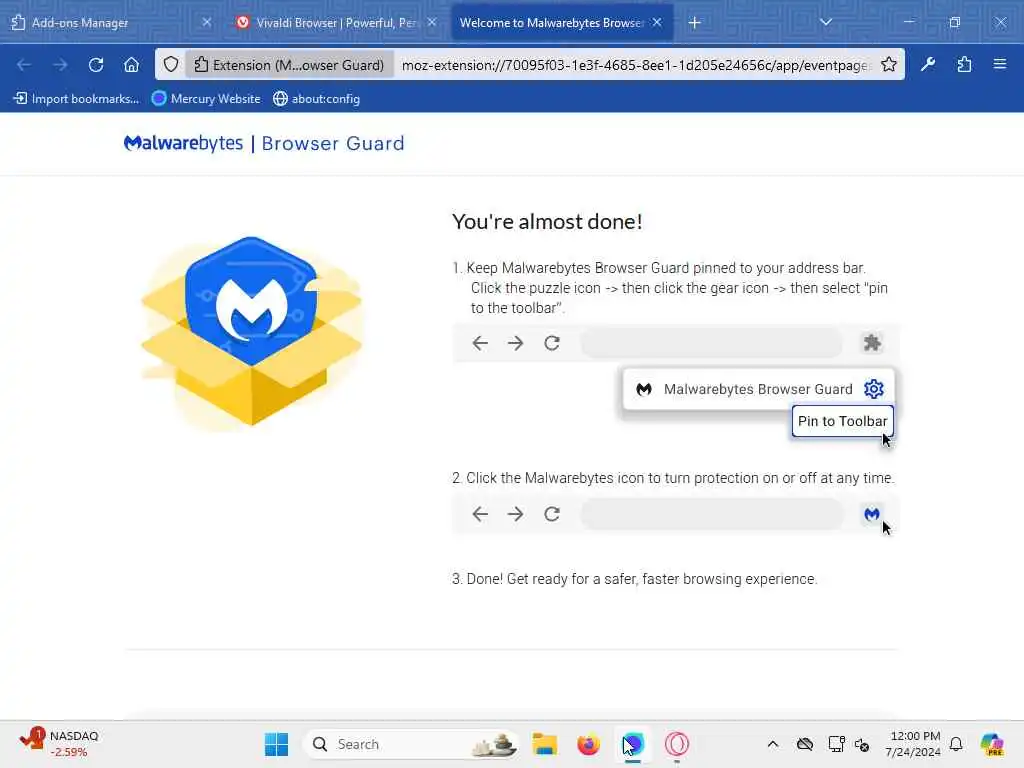Screen dimensions: 1024x768
Task: Open the notifications bell icon
Action: click(x=956, y=744)
